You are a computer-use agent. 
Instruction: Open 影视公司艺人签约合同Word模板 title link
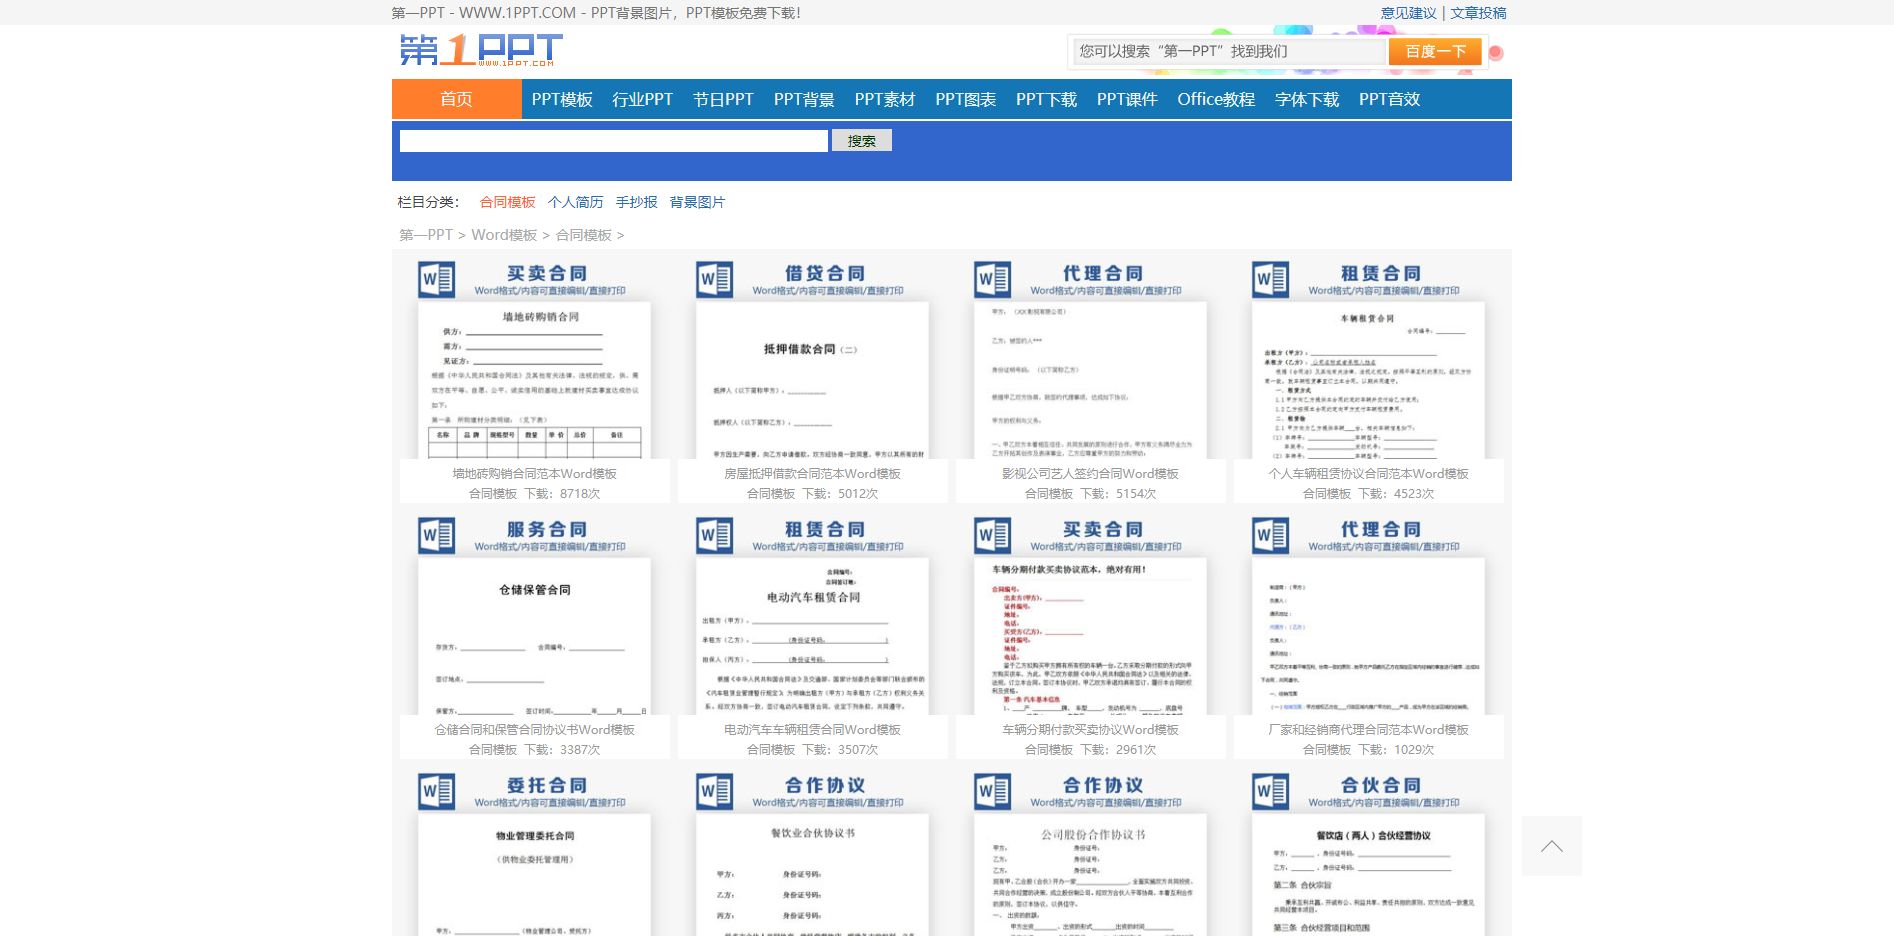click(1090, 474)
